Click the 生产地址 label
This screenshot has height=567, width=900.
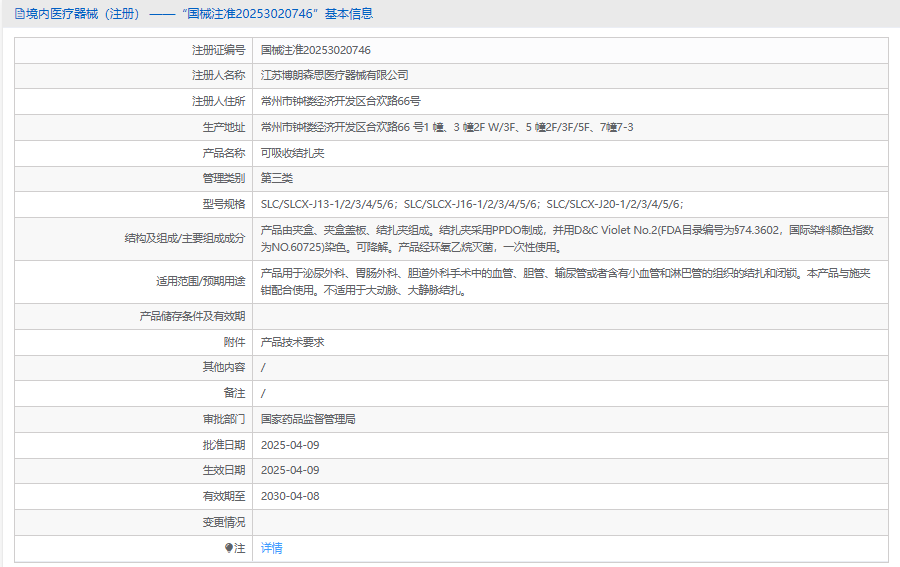tap(224, 127)
